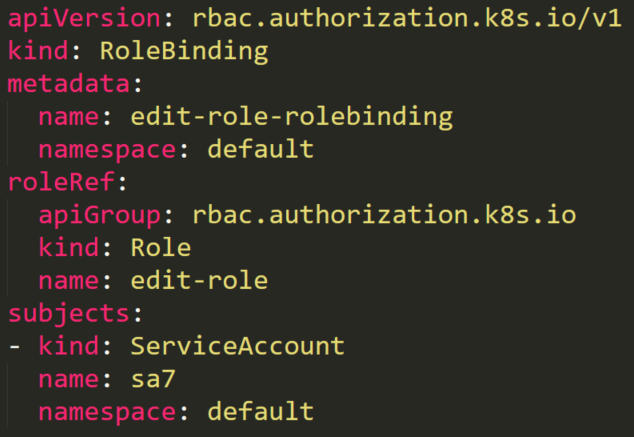The image size is (634, 437).
Task: Click the edit-role-rolebinding name value
Action: 292,117
